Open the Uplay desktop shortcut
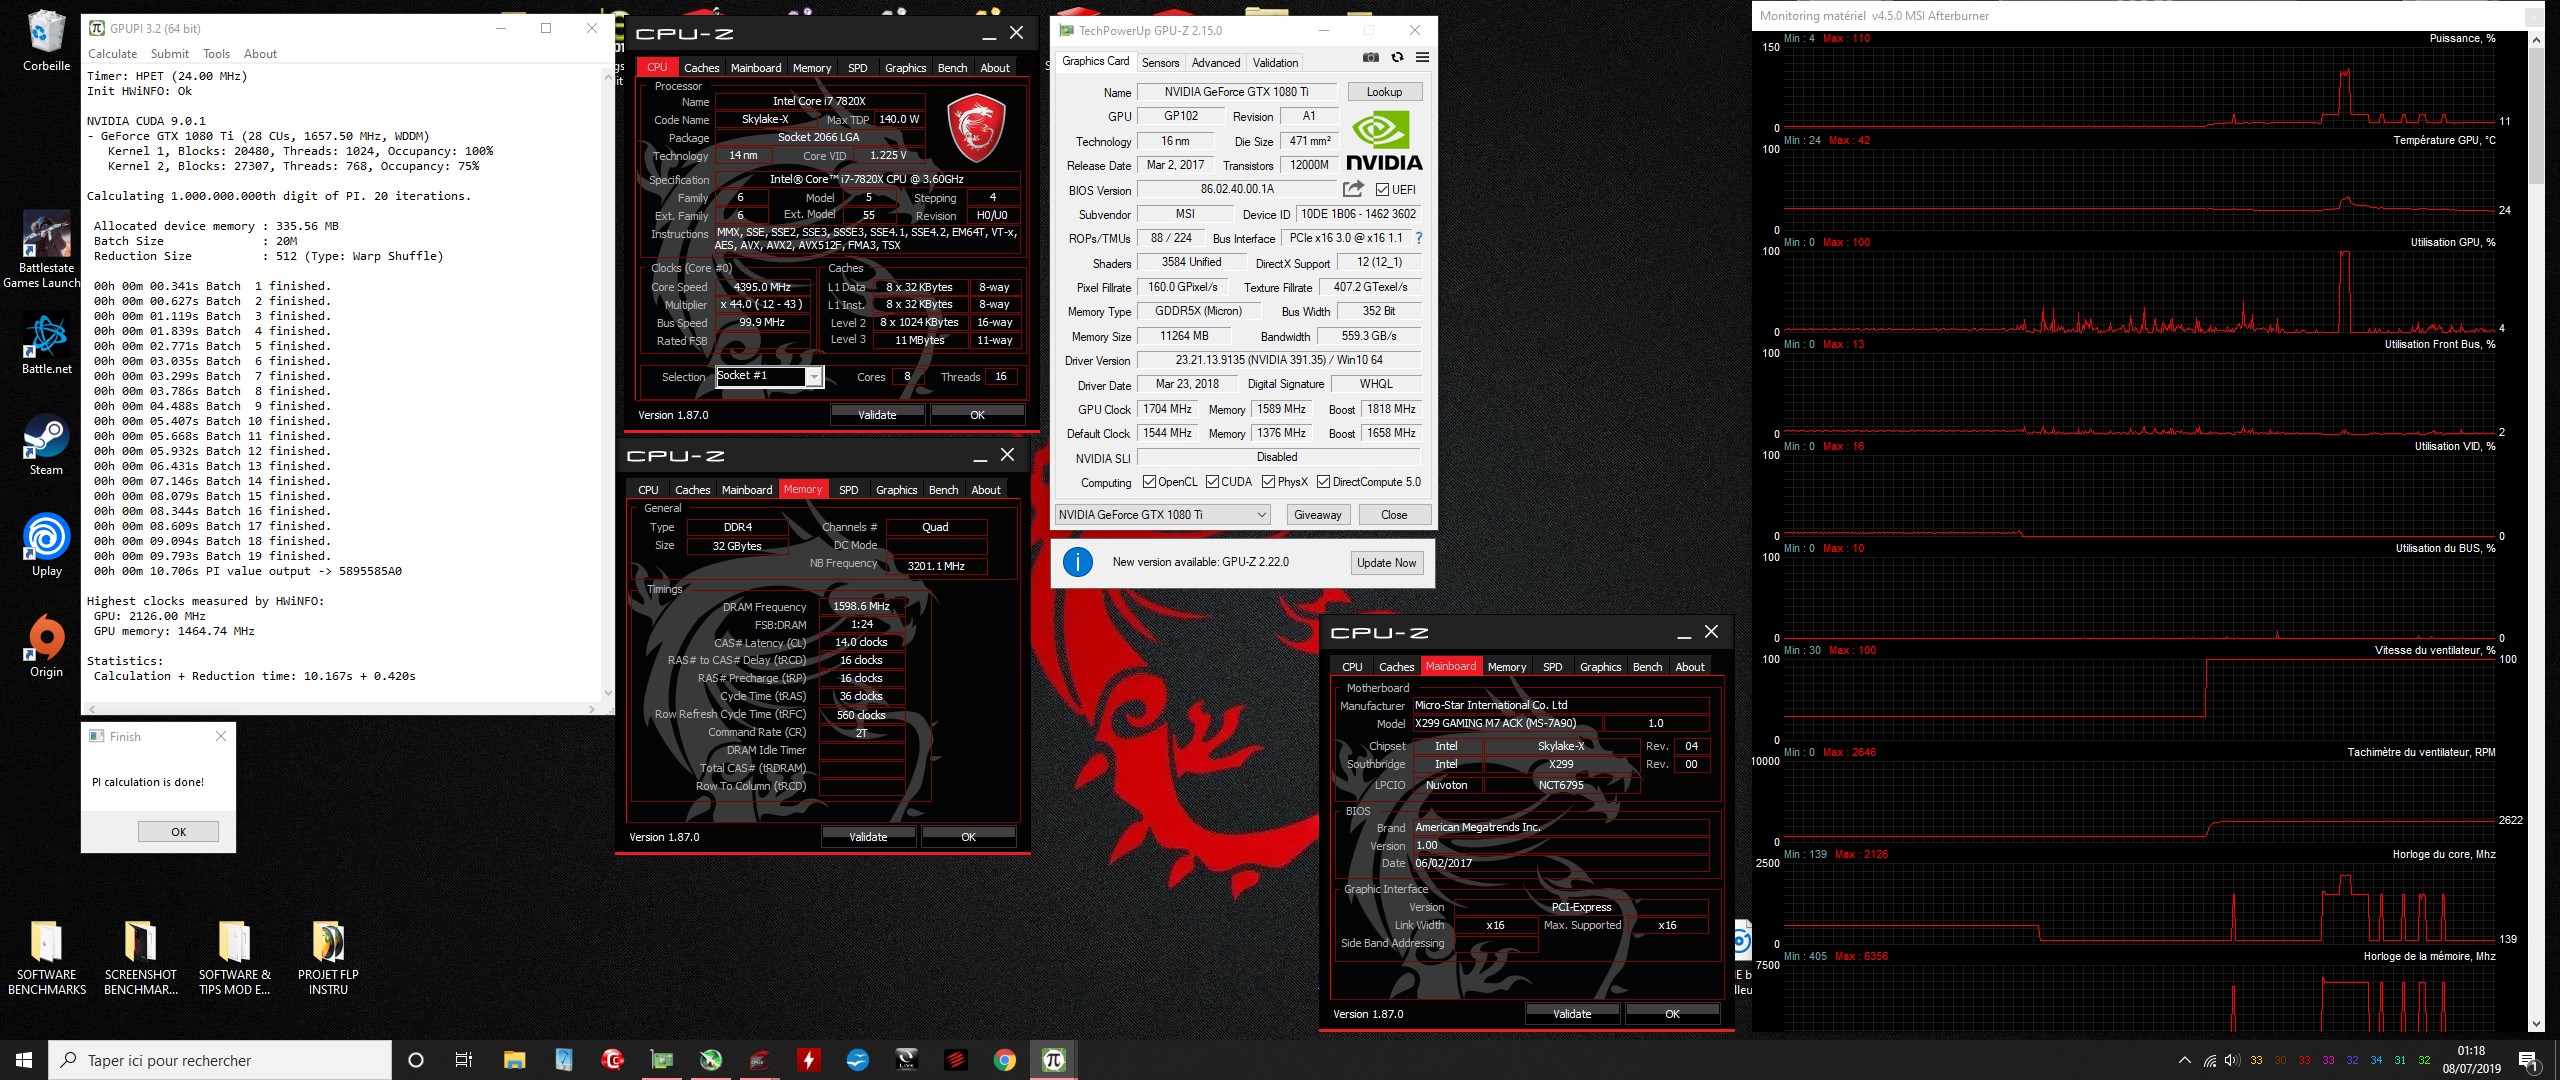The height and width of the screenshot is (1080, 2560). 46,546
